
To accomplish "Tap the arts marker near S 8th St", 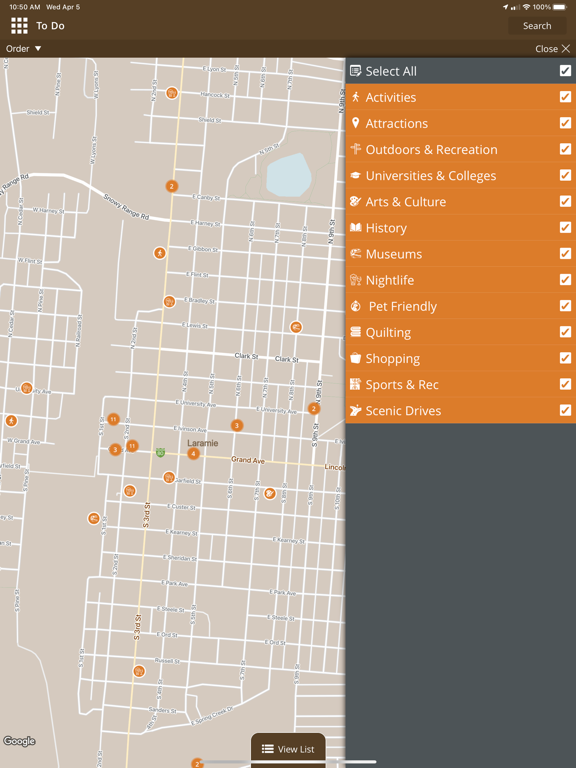I will tap(270, 493).
